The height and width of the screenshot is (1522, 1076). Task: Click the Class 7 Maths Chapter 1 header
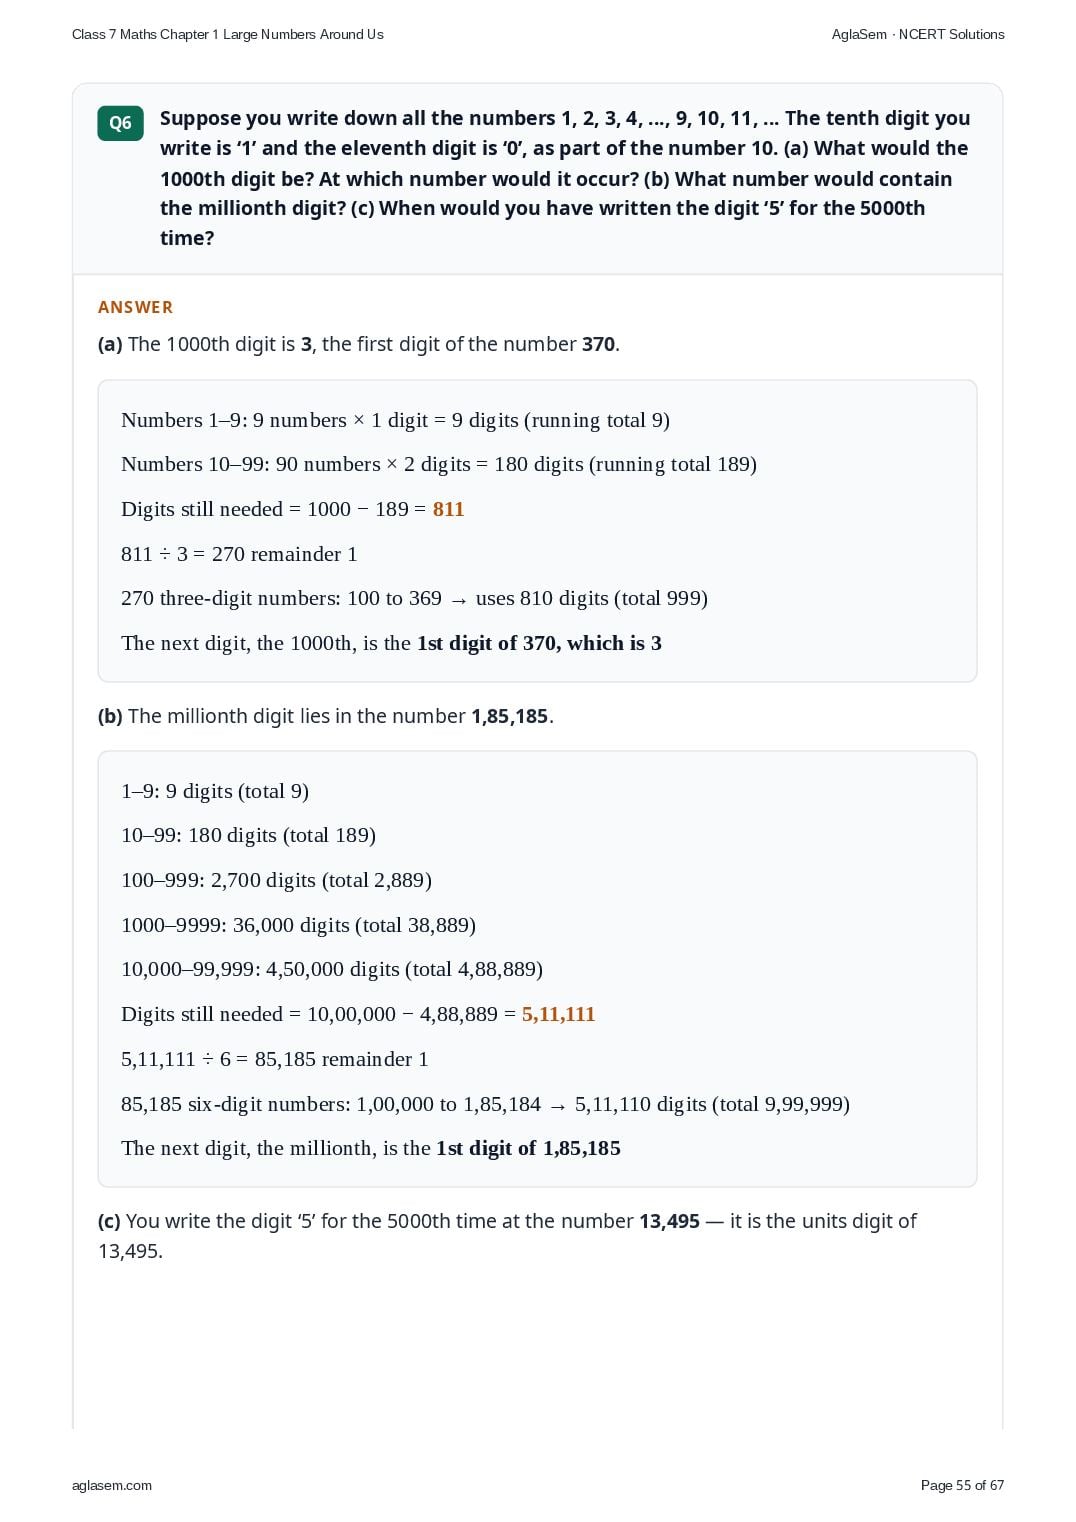click(x=228, y=34)
